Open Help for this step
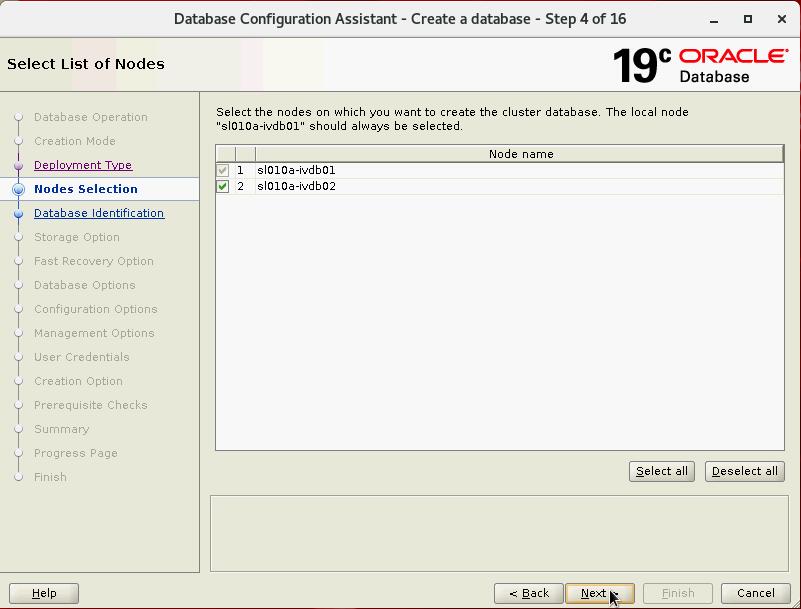The width and height of the screenshot is (801, 609). (44, 593)
